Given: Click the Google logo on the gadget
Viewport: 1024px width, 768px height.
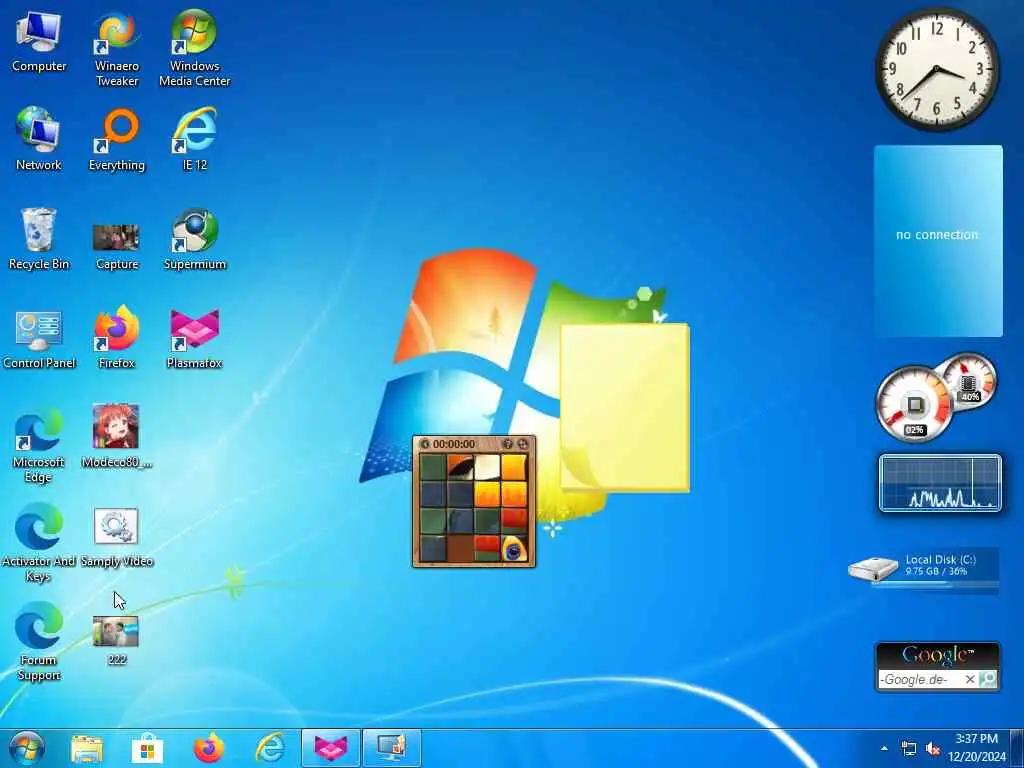Looking at the screenshot, I should coord(938,655).
